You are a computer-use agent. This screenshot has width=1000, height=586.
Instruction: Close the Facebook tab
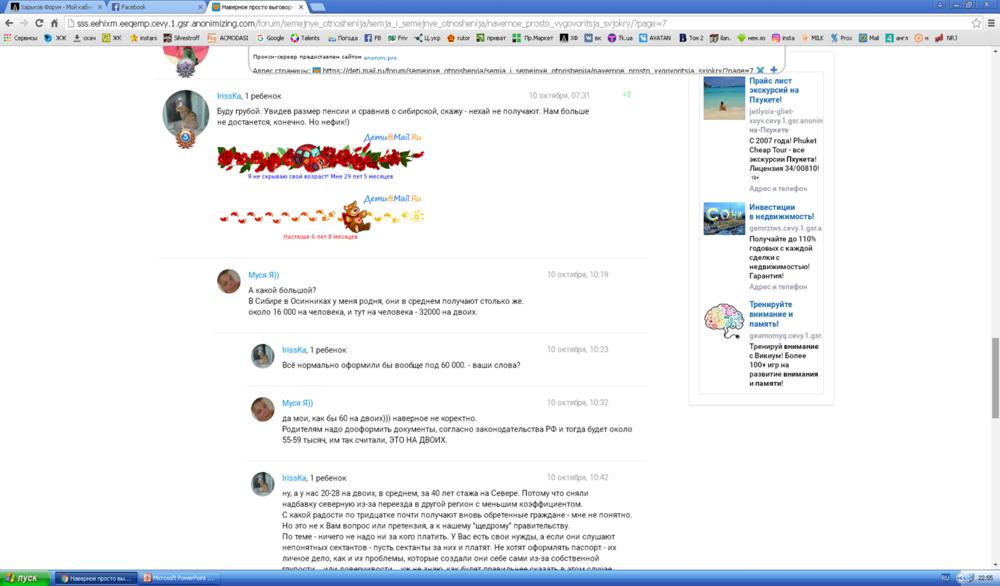(x=200, y=7)
